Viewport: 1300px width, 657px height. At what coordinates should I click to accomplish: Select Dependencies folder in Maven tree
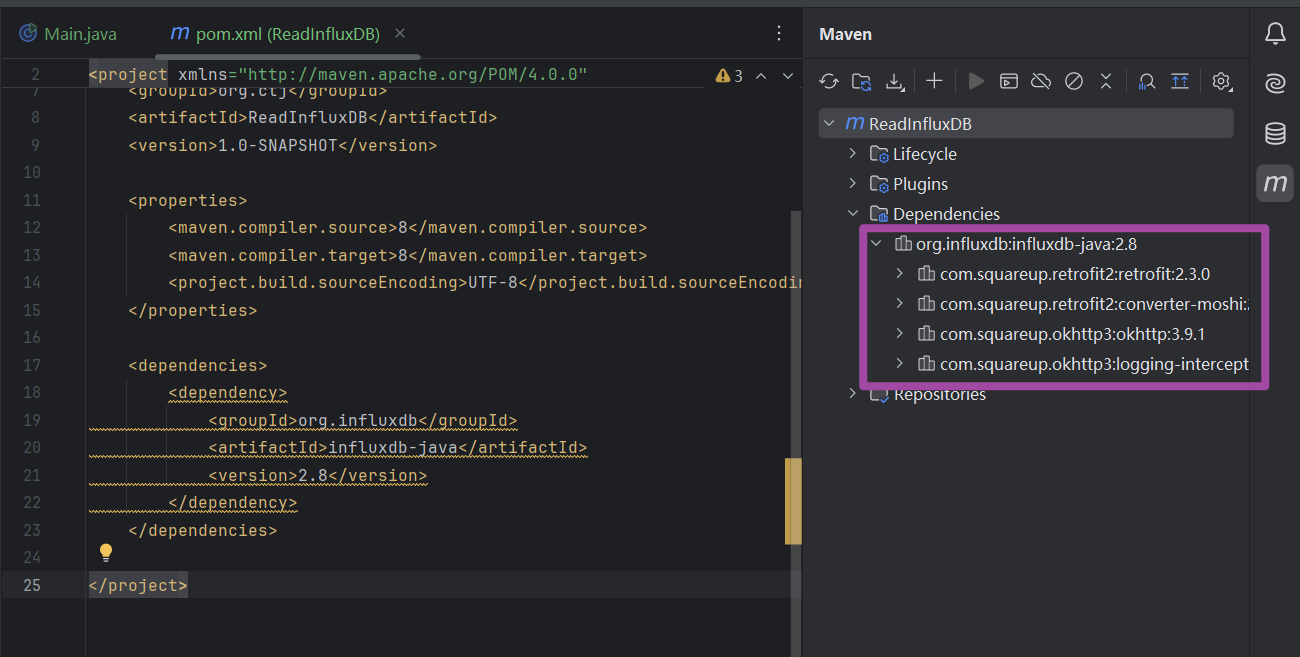[1026, 214]
